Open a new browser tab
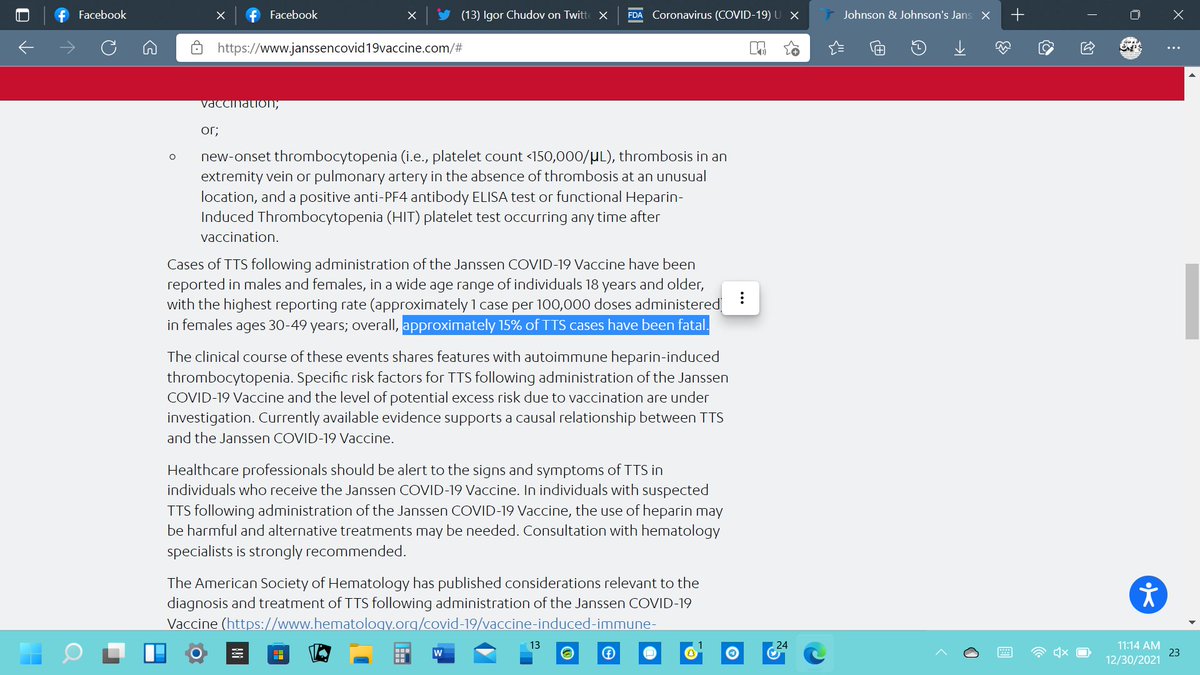The width and height of the screenshot is (1200, 675). 1017,15
